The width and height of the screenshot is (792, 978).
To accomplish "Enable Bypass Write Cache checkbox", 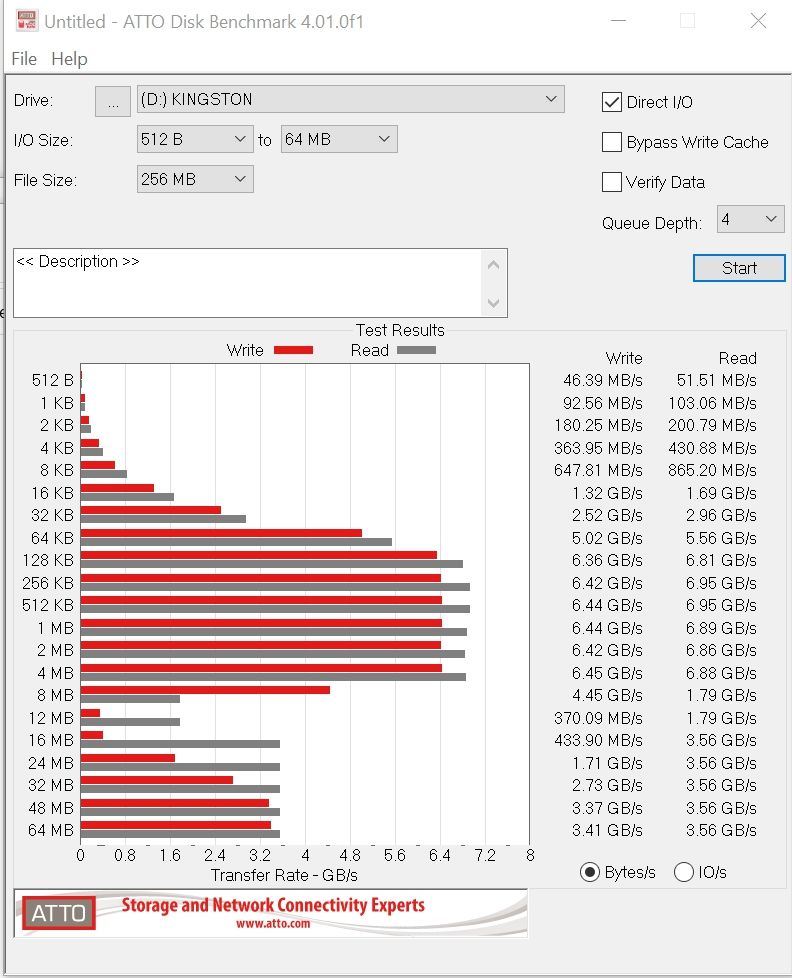I will click(612, 142).
